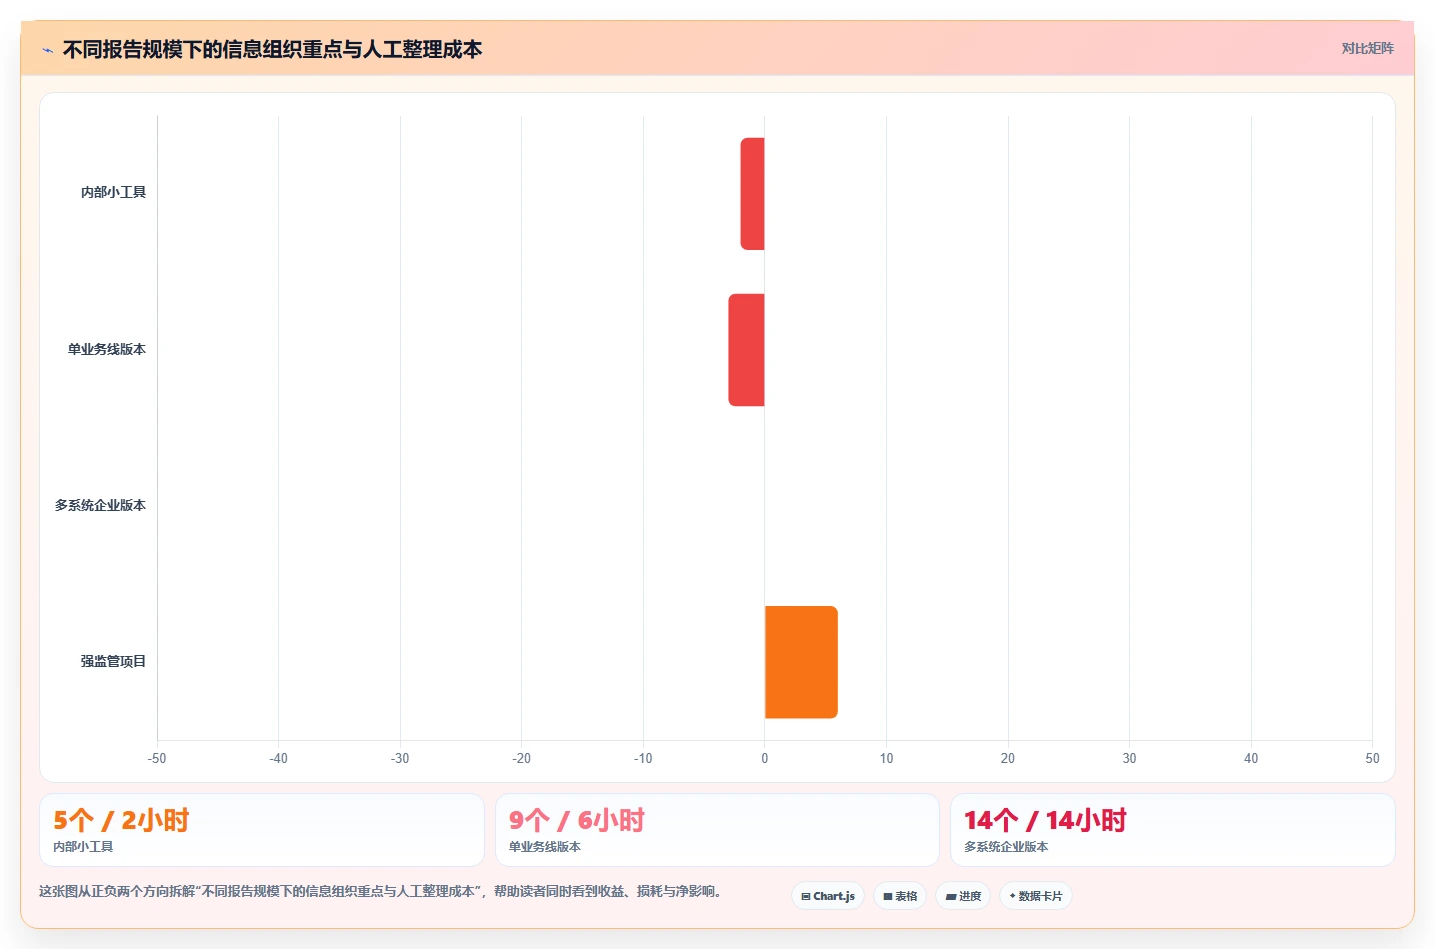Click the 内部小工具 caption under 5个 / 2小时
1435x949 pixels.
click(x=83, y=846)
